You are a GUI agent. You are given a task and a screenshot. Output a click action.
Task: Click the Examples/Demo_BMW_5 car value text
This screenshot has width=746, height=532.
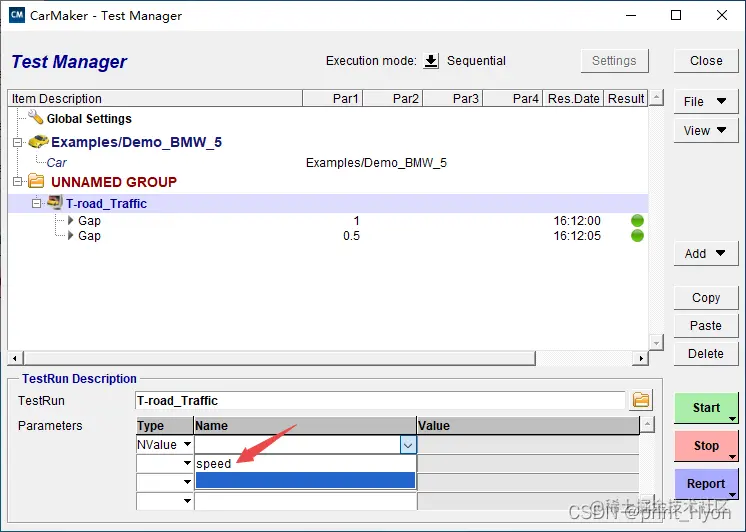pyautogui.click(x=376, y=163)
